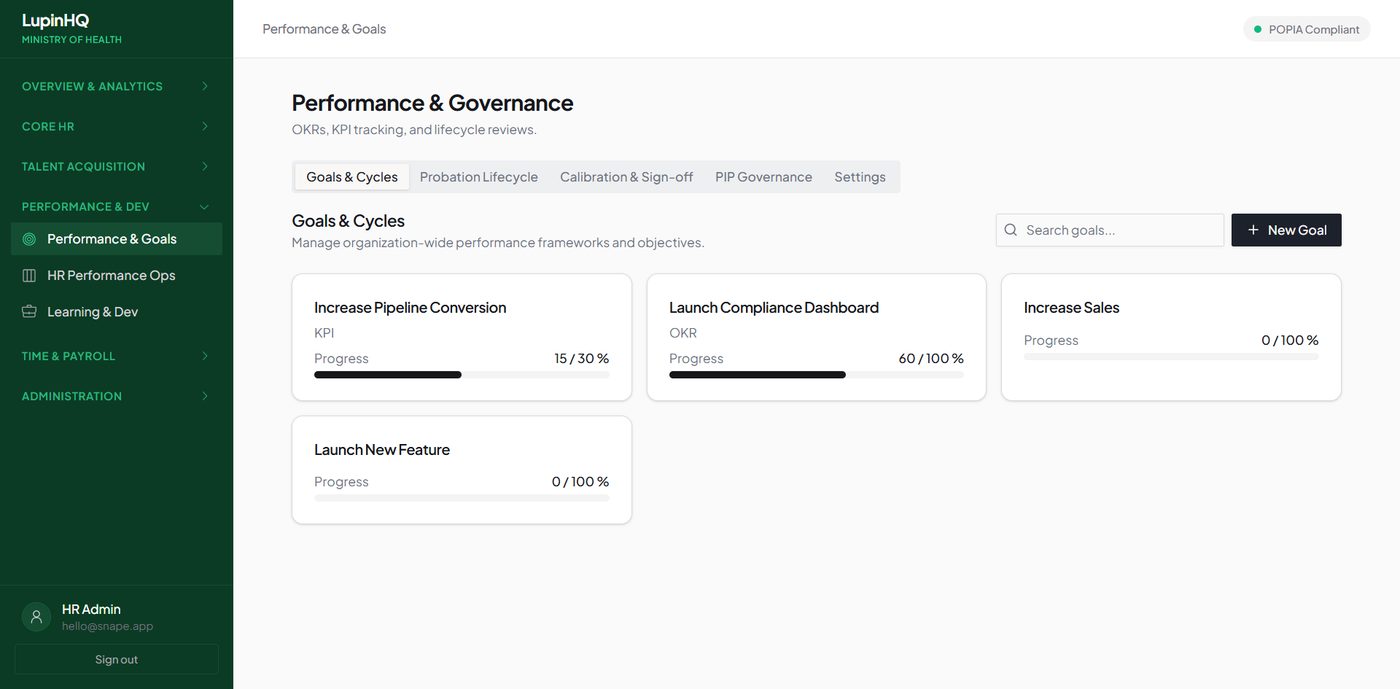This screenshot has height=689, width=1400.
Task: Click the Performance & Goals breadcrumb
Action: [x=324, y=29]
